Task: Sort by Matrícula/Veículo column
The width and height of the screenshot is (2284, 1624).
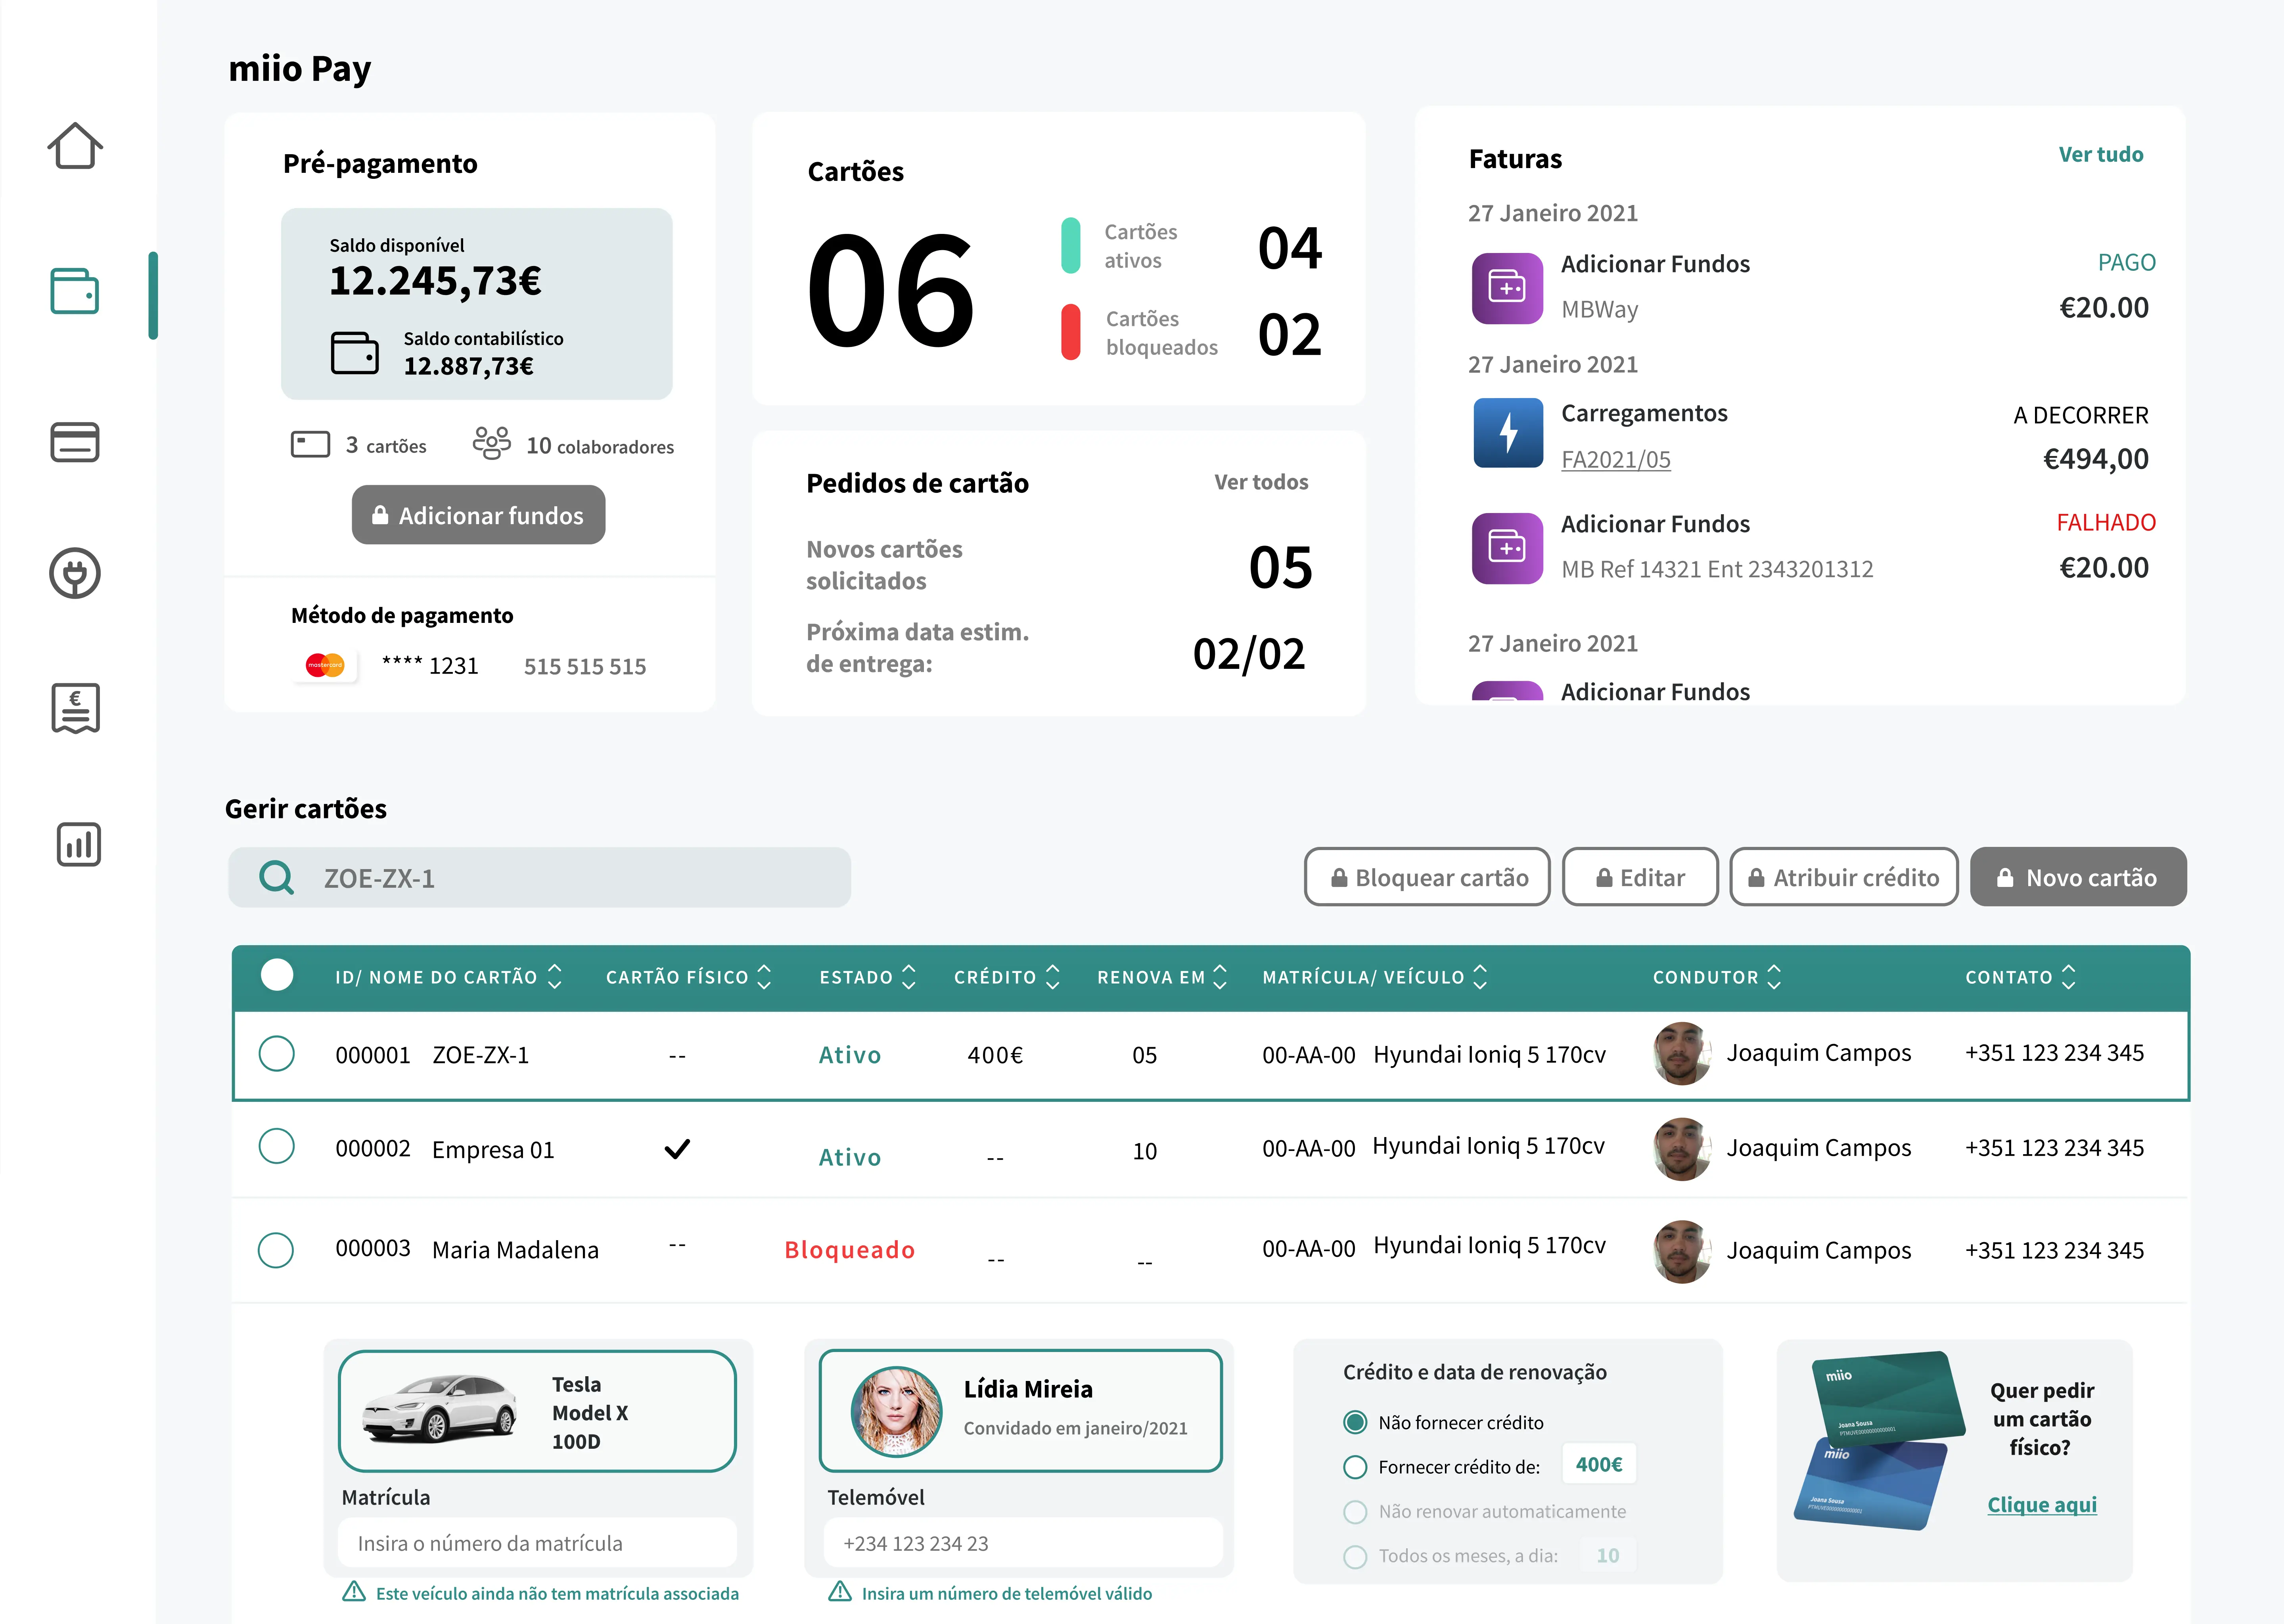Action: tap(1480, 977)
